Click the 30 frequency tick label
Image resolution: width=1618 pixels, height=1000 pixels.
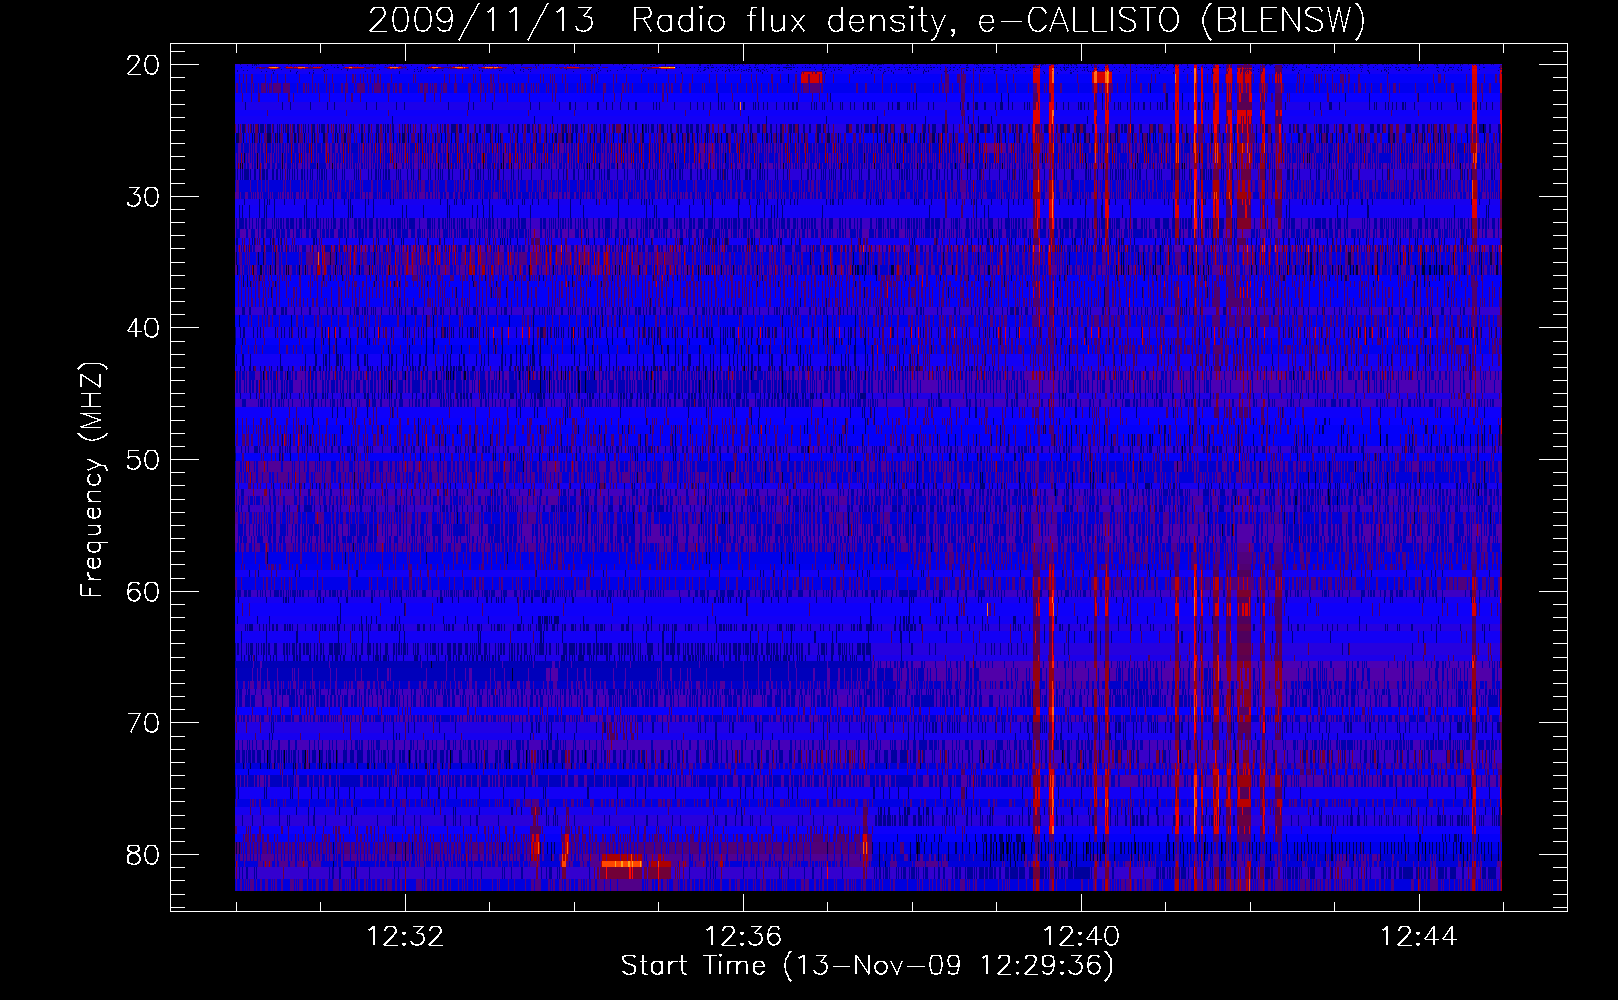144,197
